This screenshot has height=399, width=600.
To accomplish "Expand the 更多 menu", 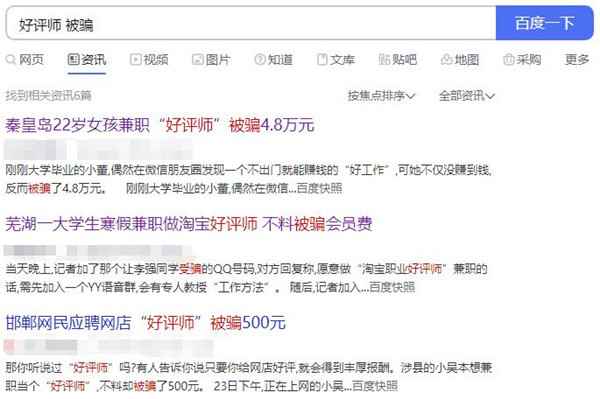I will pos(577,60).
